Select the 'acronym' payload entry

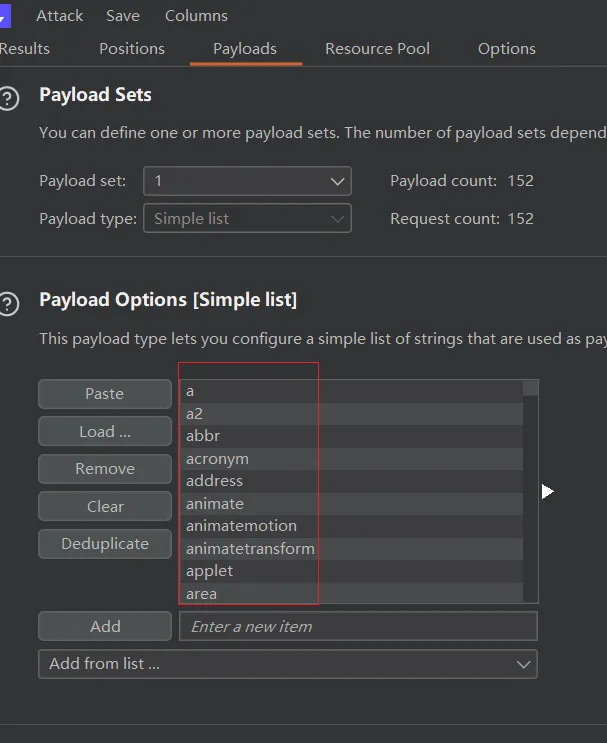(x=351, y=459)
